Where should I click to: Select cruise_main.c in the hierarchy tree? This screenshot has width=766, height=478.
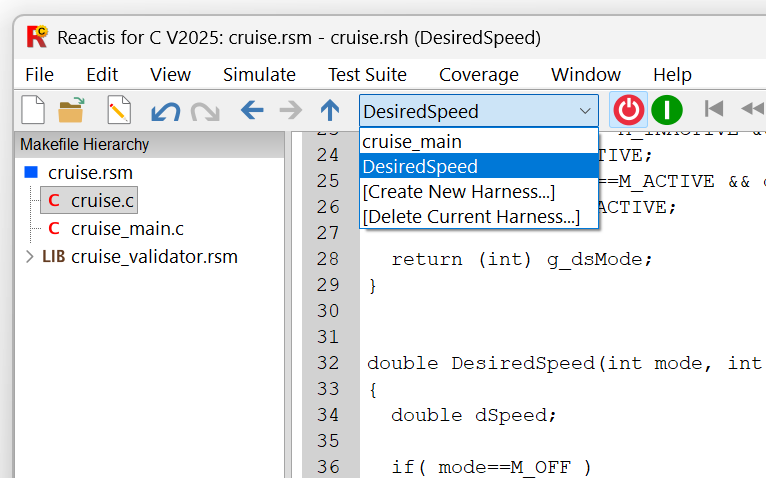click(x=127, y=229)
